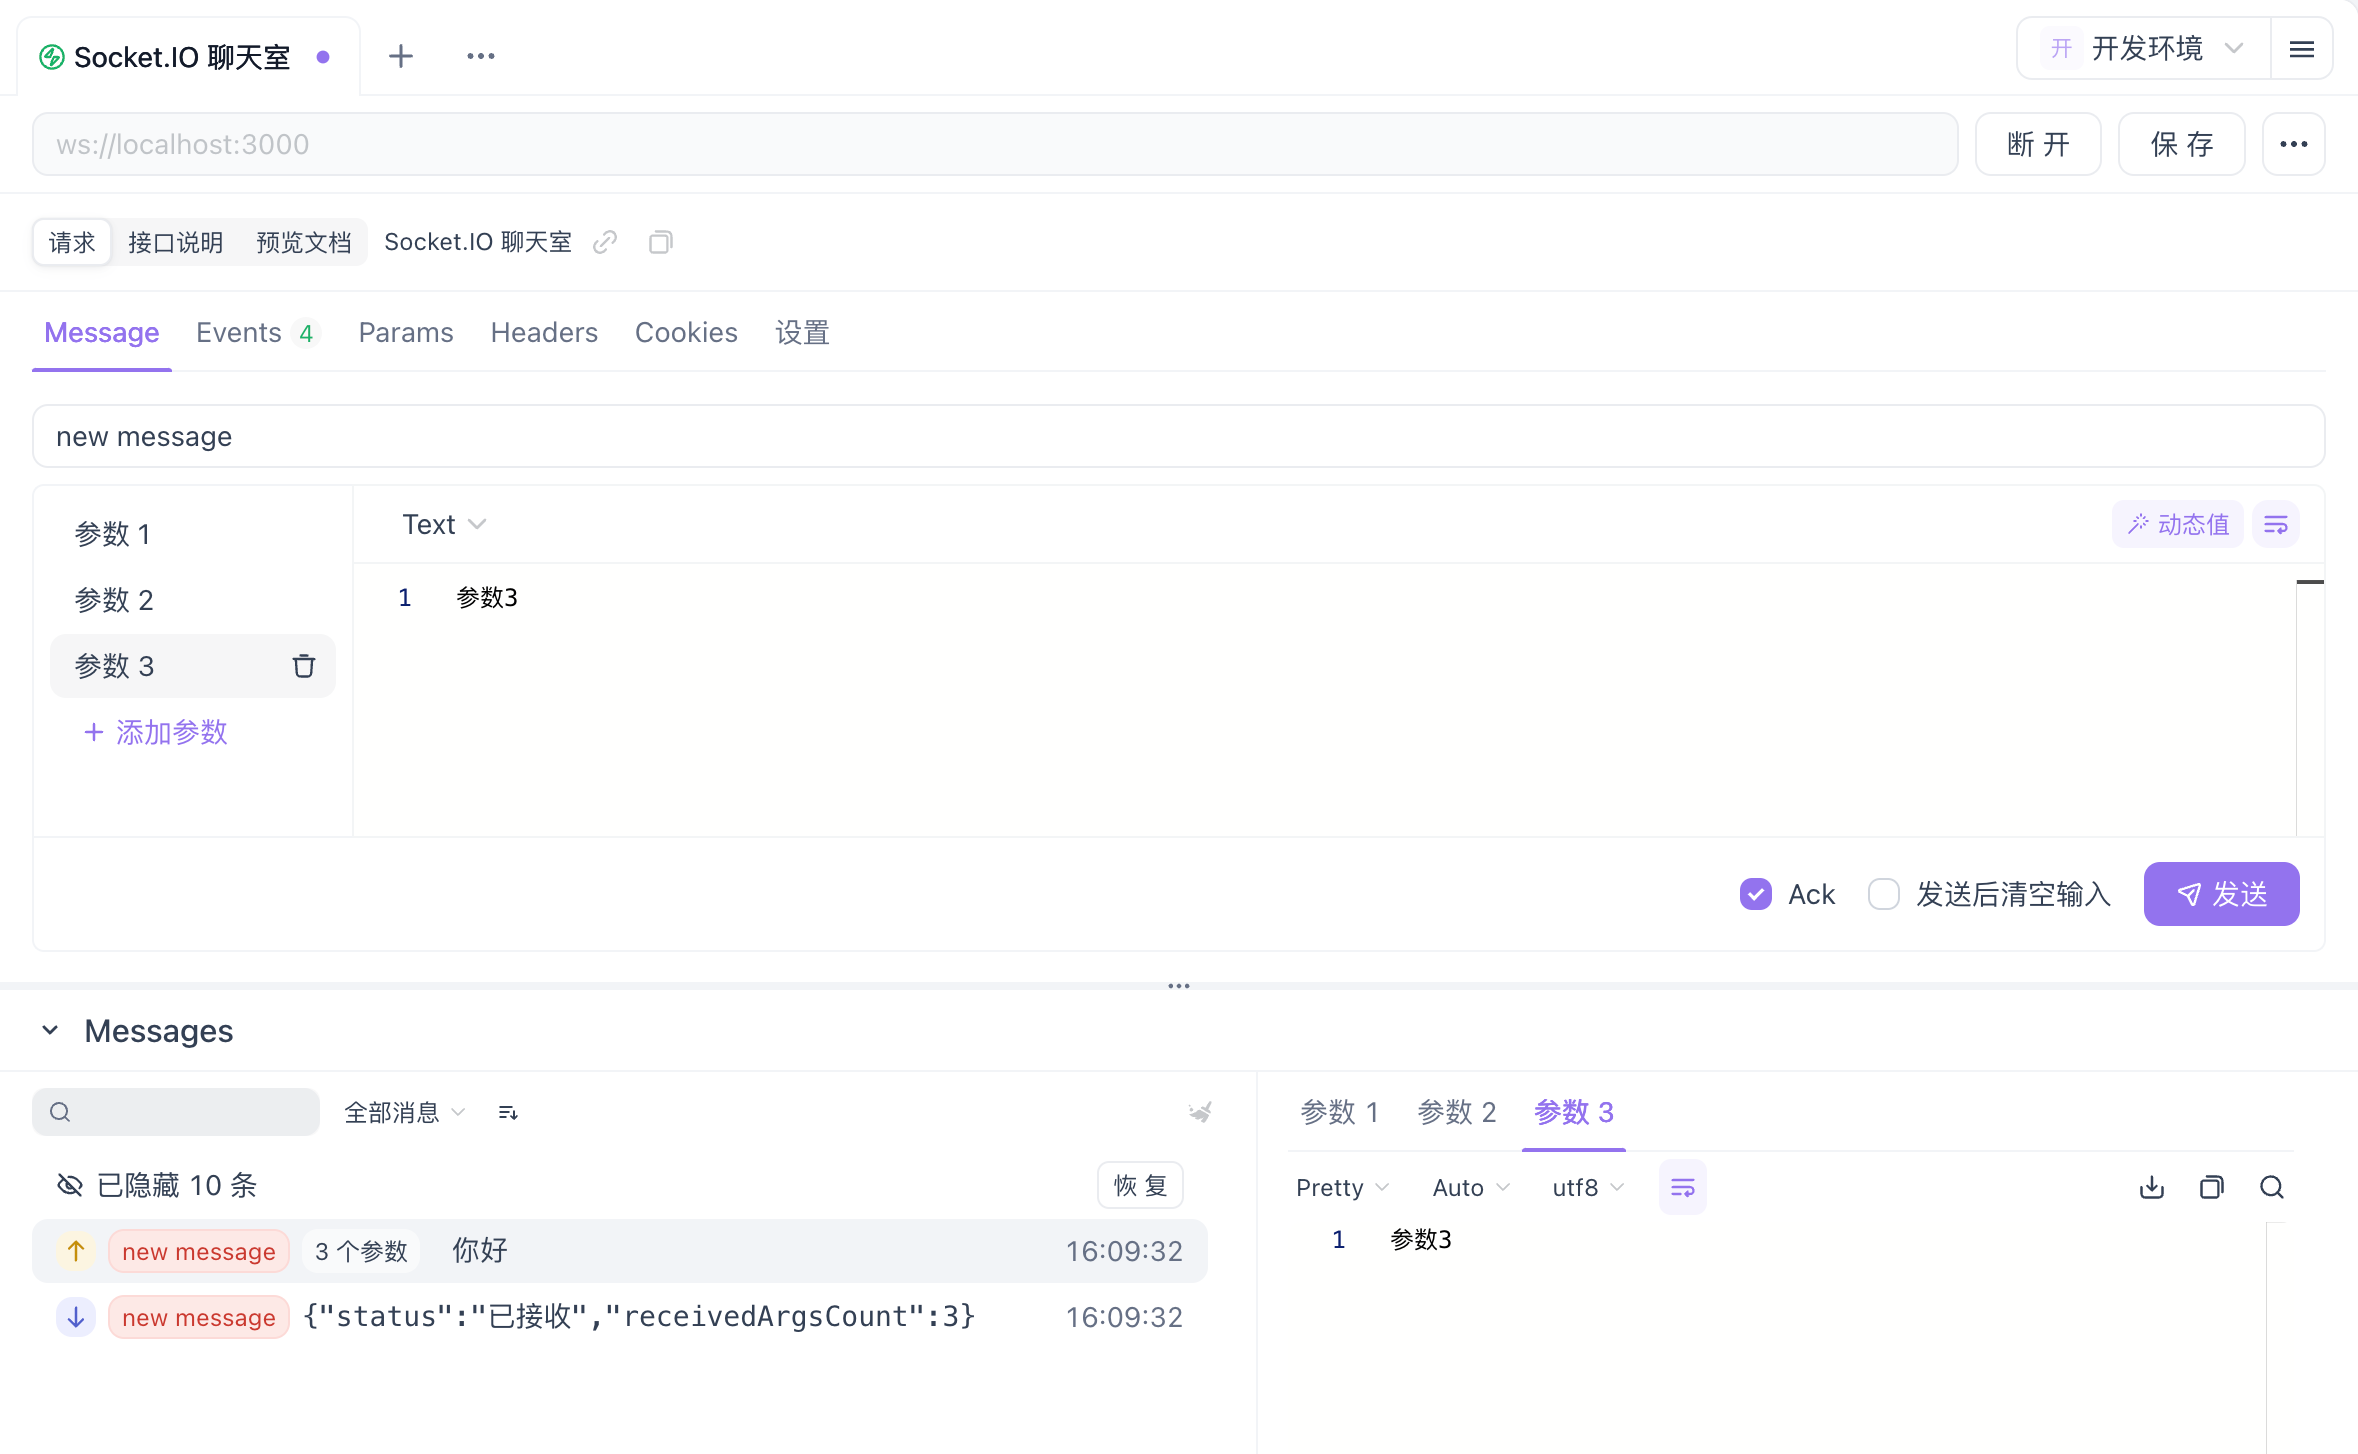Viewport: 2358px width, 1454px height.
Task: View 参数 2 tab in message detail
Action: [x=1456, y=1112]
